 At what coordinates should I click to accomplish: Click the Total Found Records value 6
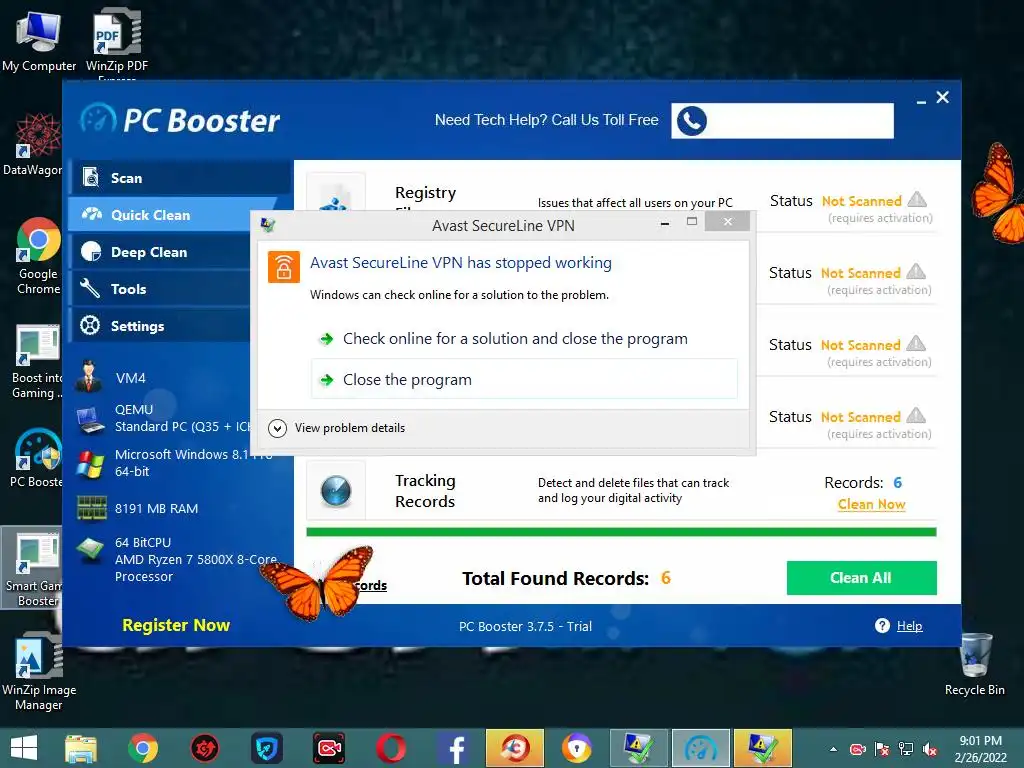665,578
